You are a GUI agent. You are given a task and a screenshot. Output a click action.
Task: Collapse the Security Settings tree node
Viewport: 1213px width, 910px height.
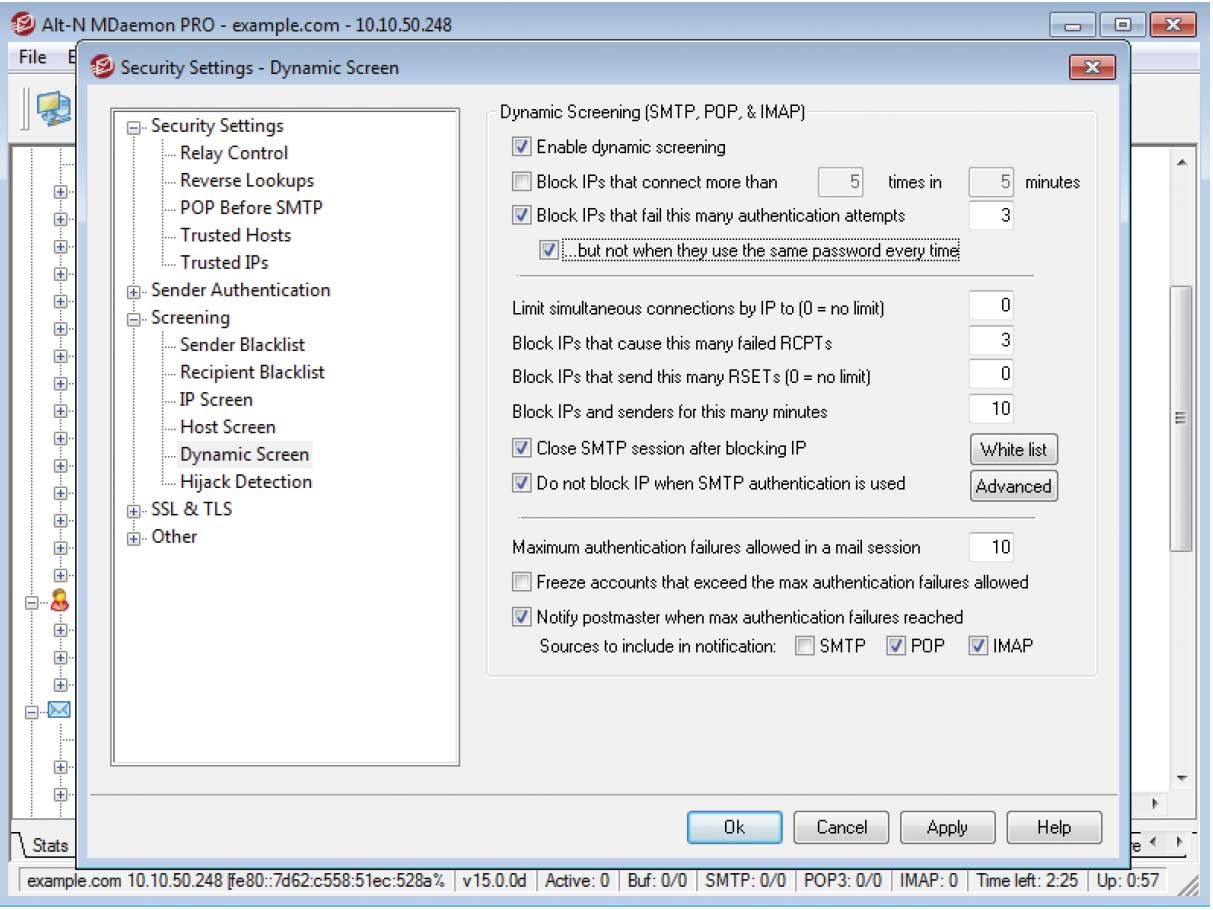click(134, 127)
